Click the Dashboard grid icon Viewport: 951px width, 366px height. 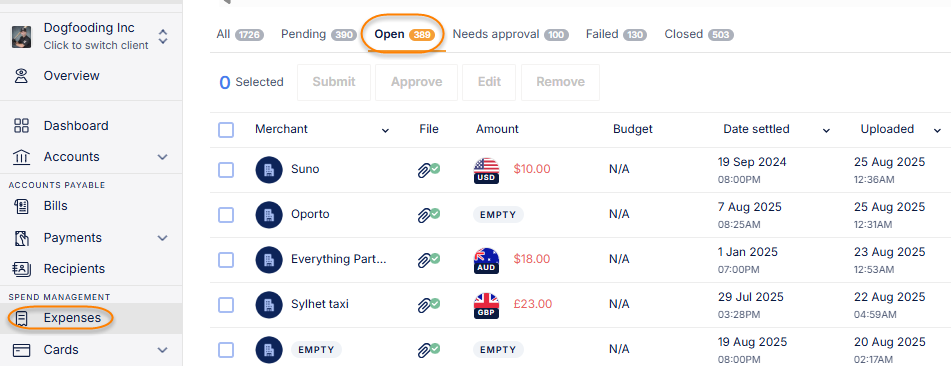tap(21, 126)
